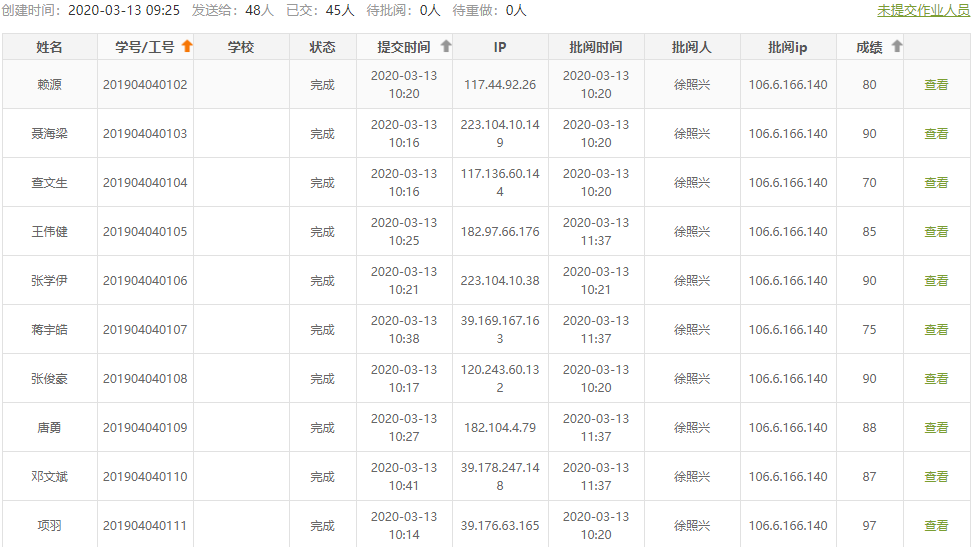
Task: Click the 状态 column header
Action: coord(322,47)
